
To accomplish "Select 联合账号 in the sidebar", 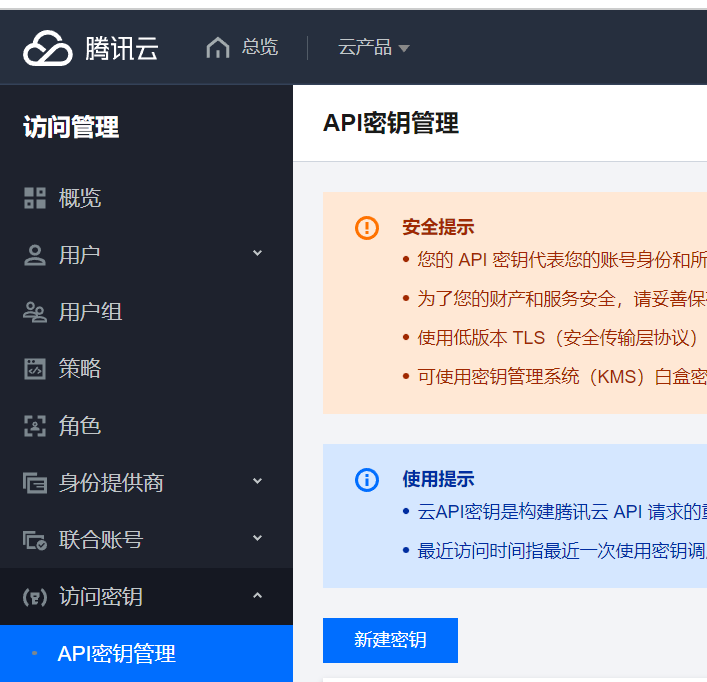I will click(x=101, y=540).
